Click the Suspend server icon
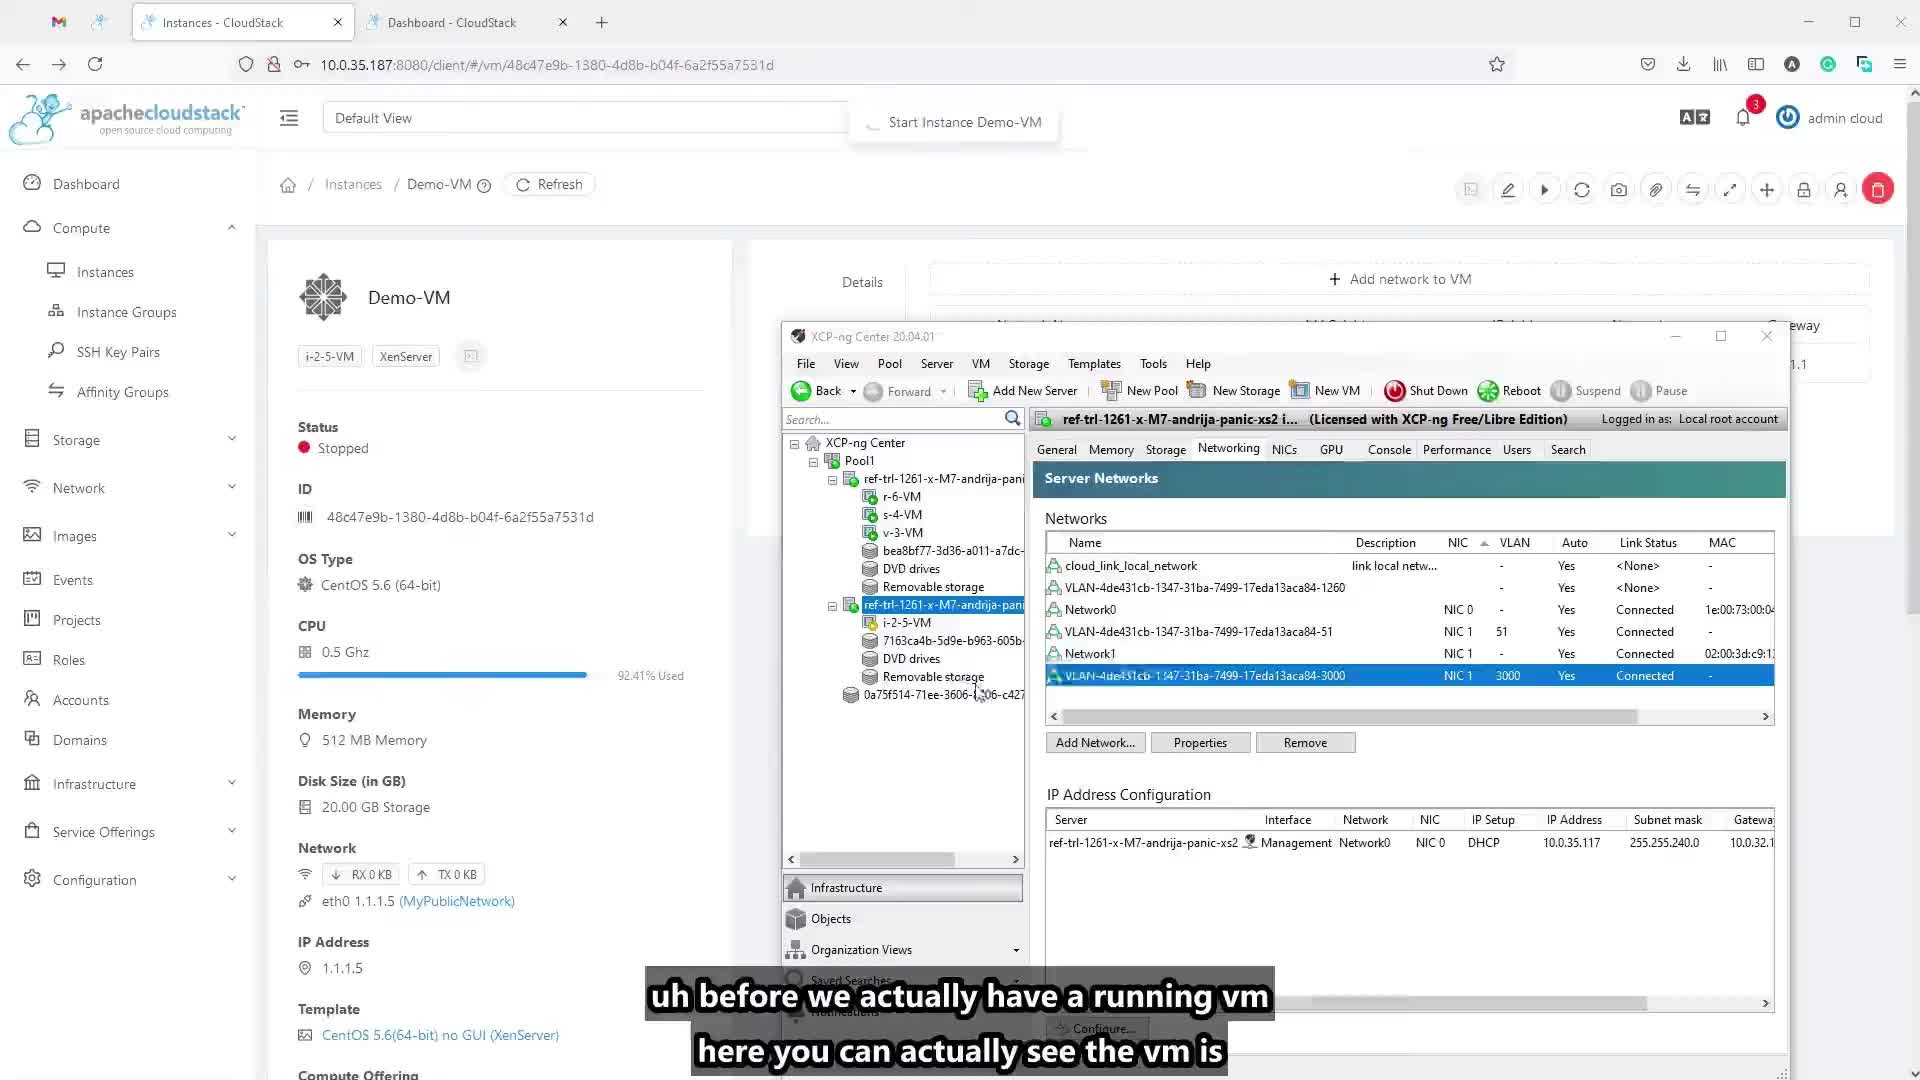The height and width of the screenshot is (1080, 1920). [1561, 390]
